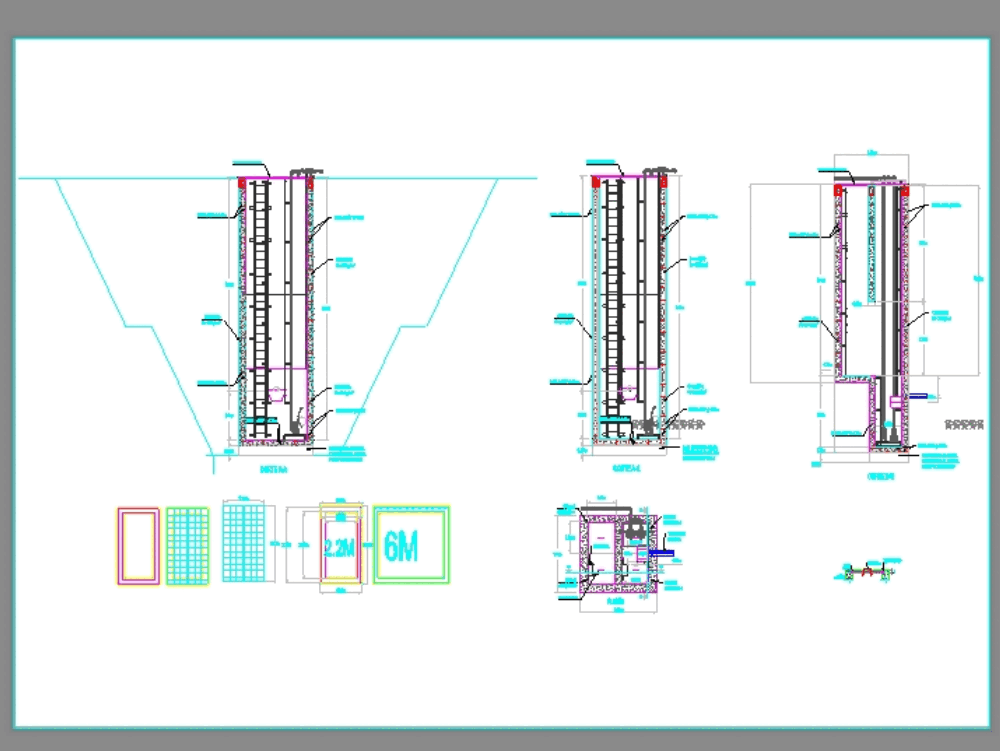Click the red anchor marker atop the left section
Viewport: 1000px width, 751px height.
[240, 180]
